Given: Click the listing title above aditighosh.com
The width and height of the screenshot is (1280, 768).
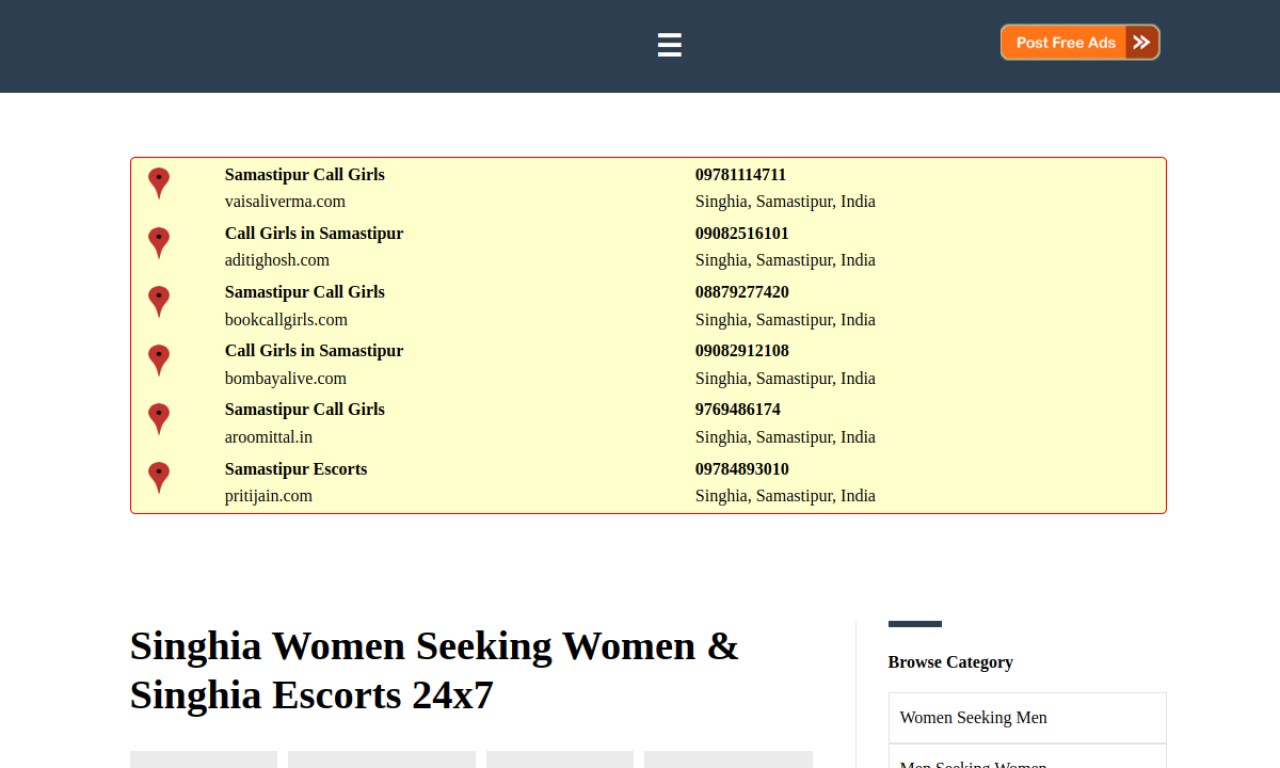Looking at the screenshot, I should [314, 233].
